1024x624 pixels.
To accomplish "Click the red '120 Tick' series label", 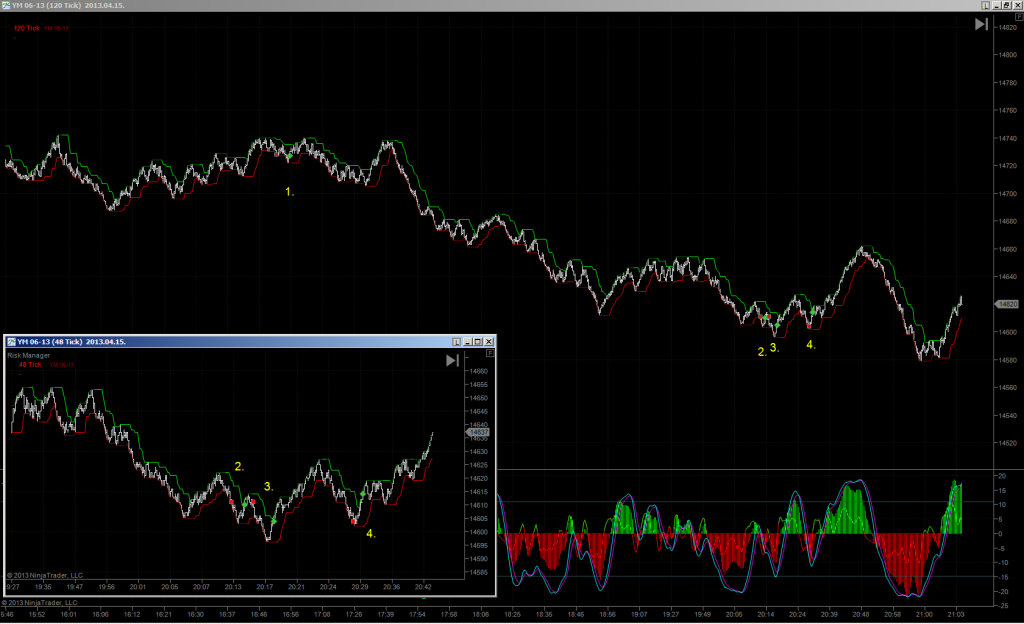I will pyautogui.click(x=27, y=28).
